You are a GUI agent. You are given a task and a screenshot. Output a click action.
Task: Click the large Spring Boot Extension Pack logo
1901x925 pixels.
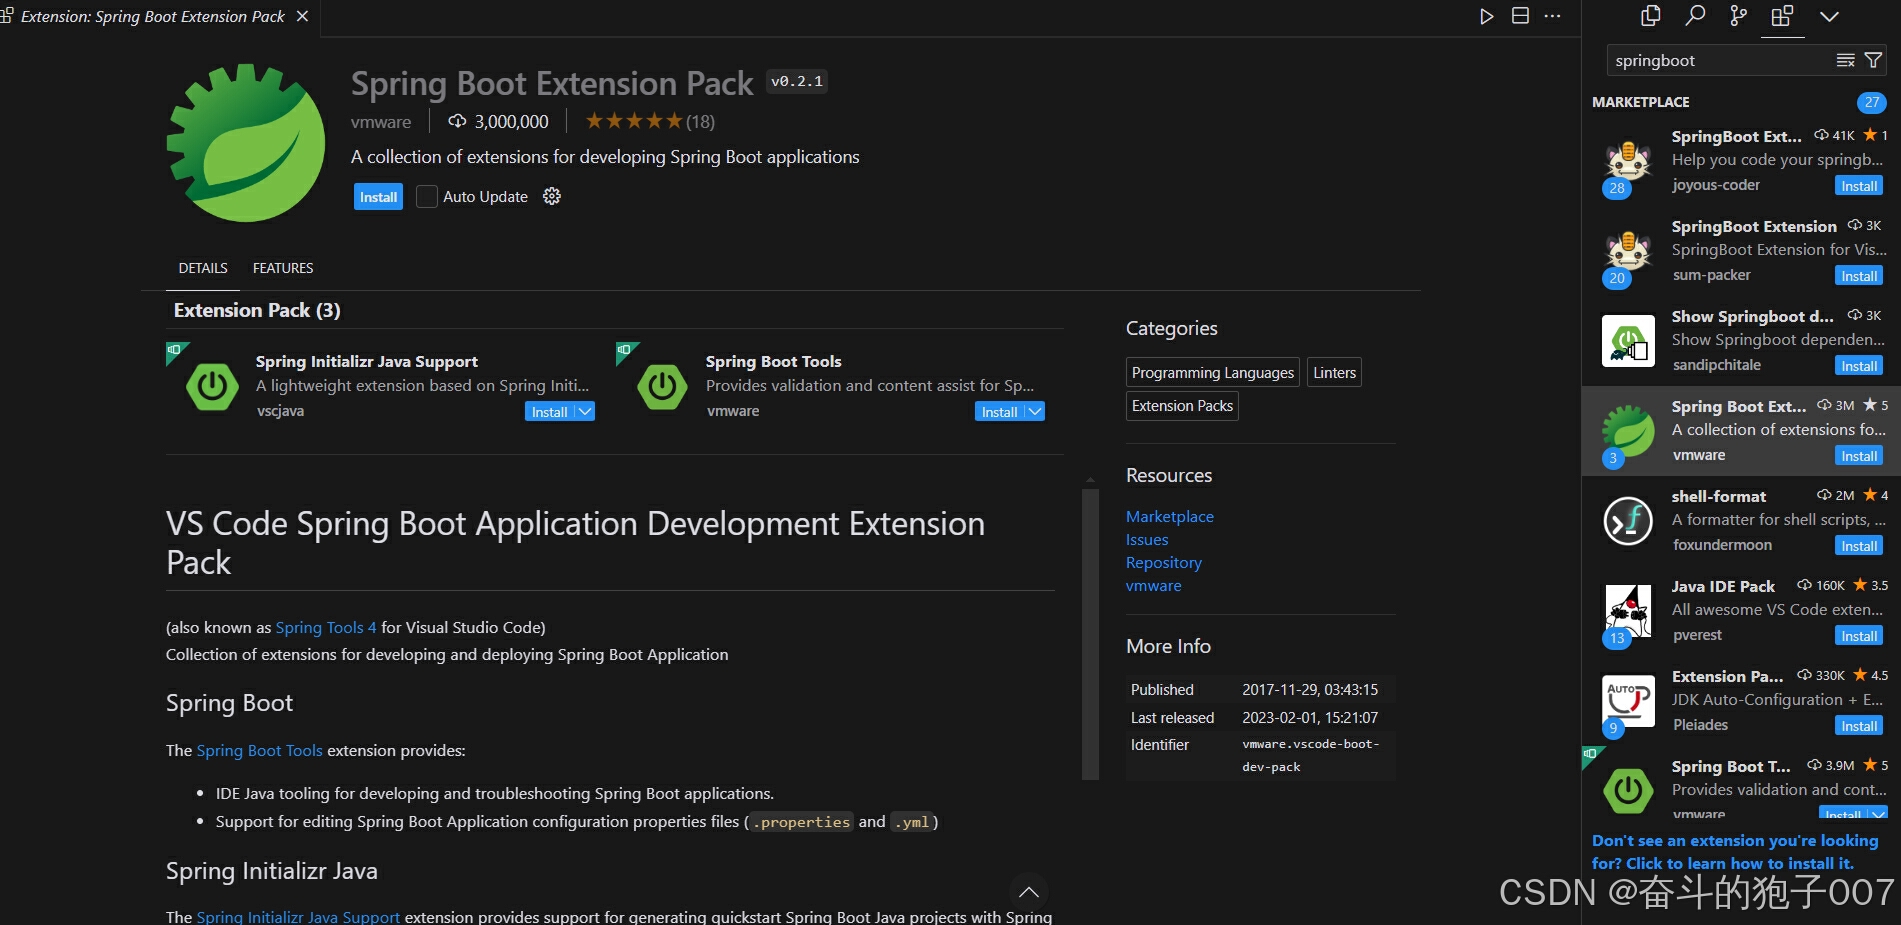click(x=246, y=143)
